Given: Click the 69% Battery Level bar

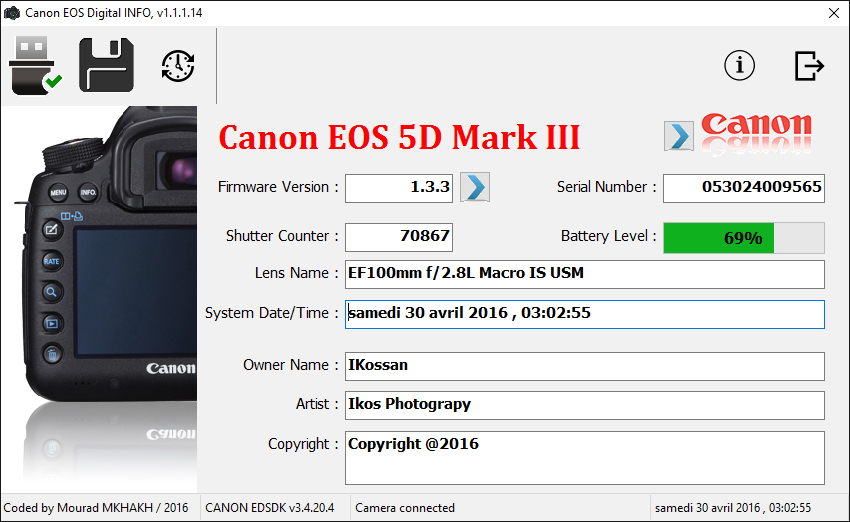Looking at the screenshot, I should point(744,238).
